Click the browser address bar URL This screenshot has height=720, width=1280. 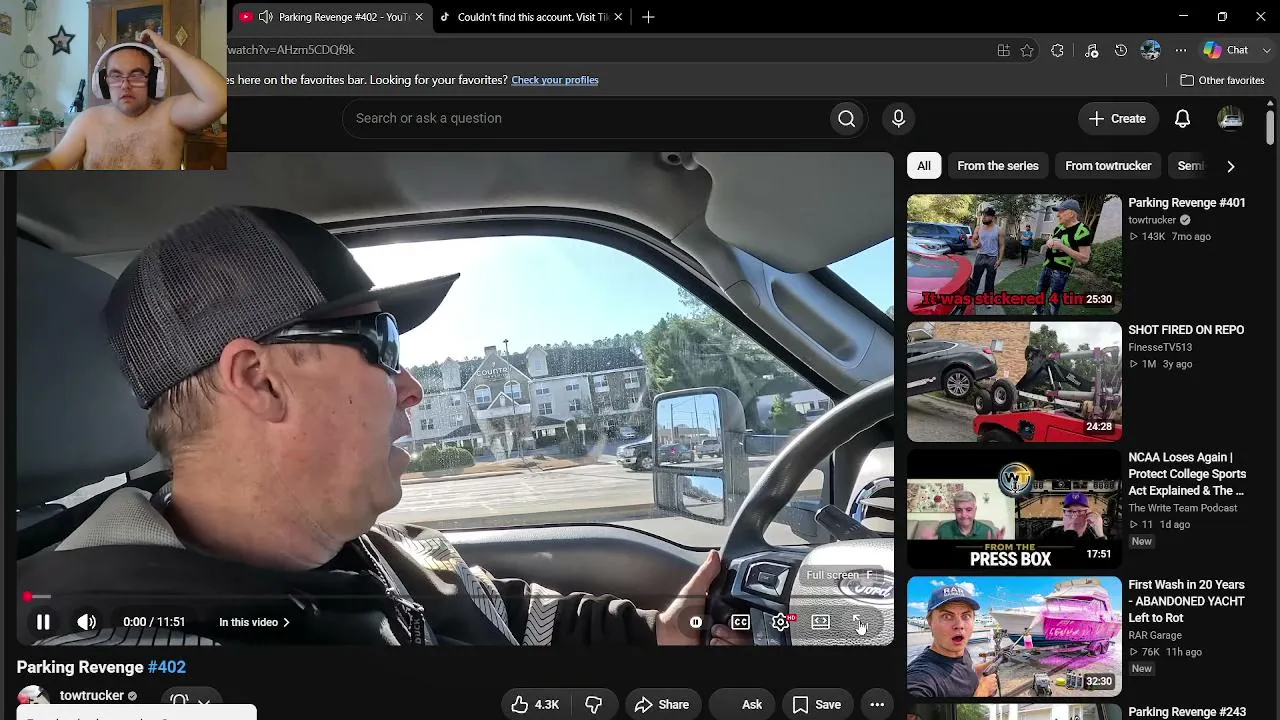291,50
